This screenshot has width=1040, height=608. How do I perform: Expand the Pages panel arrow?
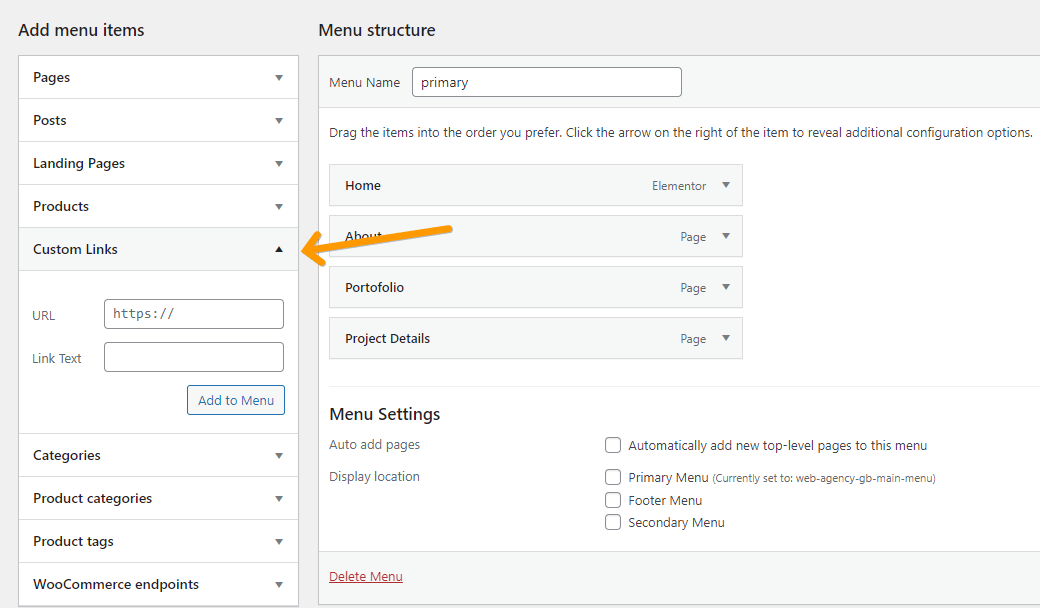pyautogui.click(x=279, y=78)
